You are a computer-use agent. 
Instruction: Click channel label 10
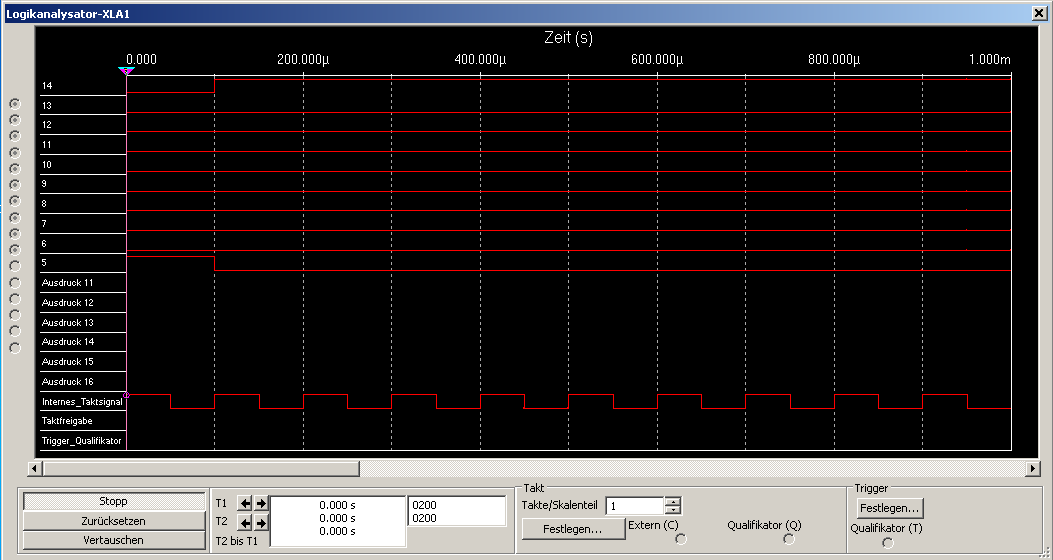tap(47, 165)
